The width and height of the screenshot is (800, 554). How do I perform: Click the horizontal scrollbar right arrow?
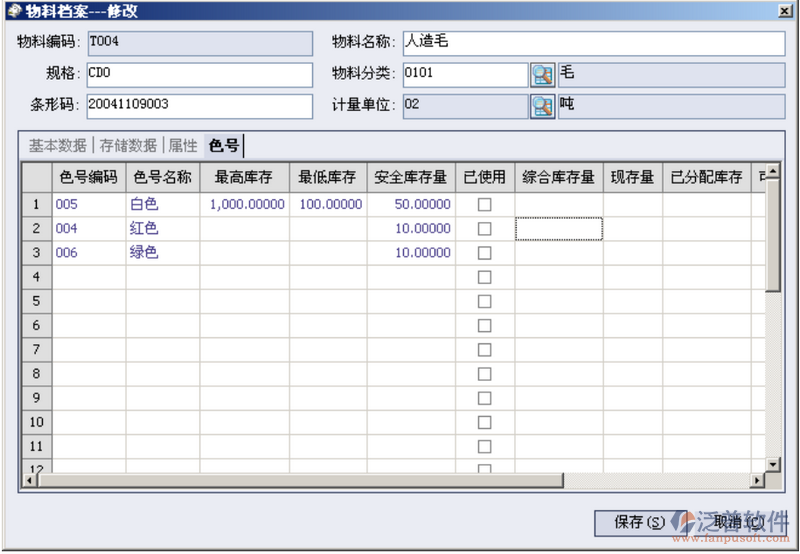[757, 480]
